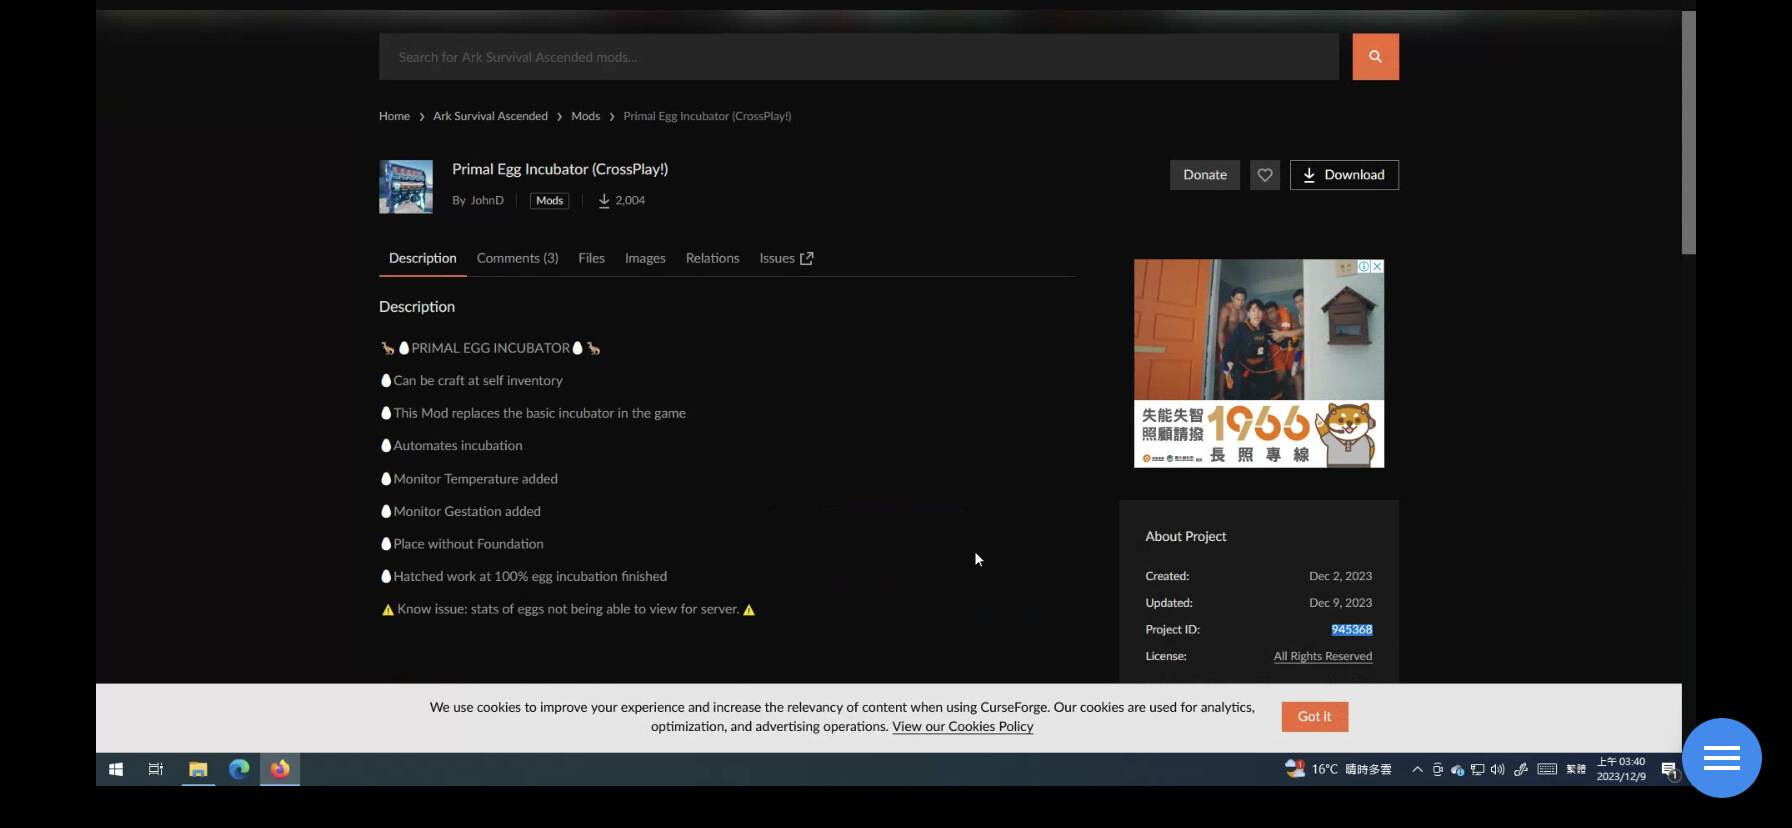Open File Explorer from the taskbar

pyautogui.click(x=198, y=769)
